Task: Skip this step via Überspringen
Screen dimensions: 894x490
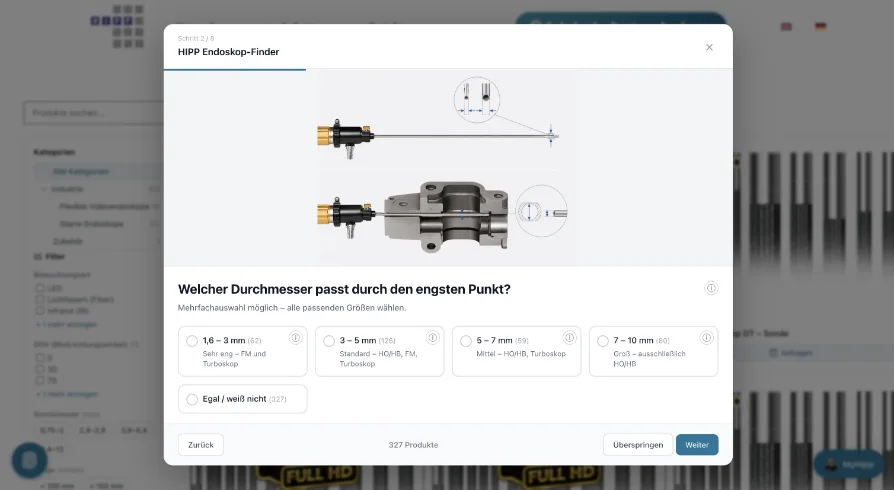Action: click(x=638, y=445)
